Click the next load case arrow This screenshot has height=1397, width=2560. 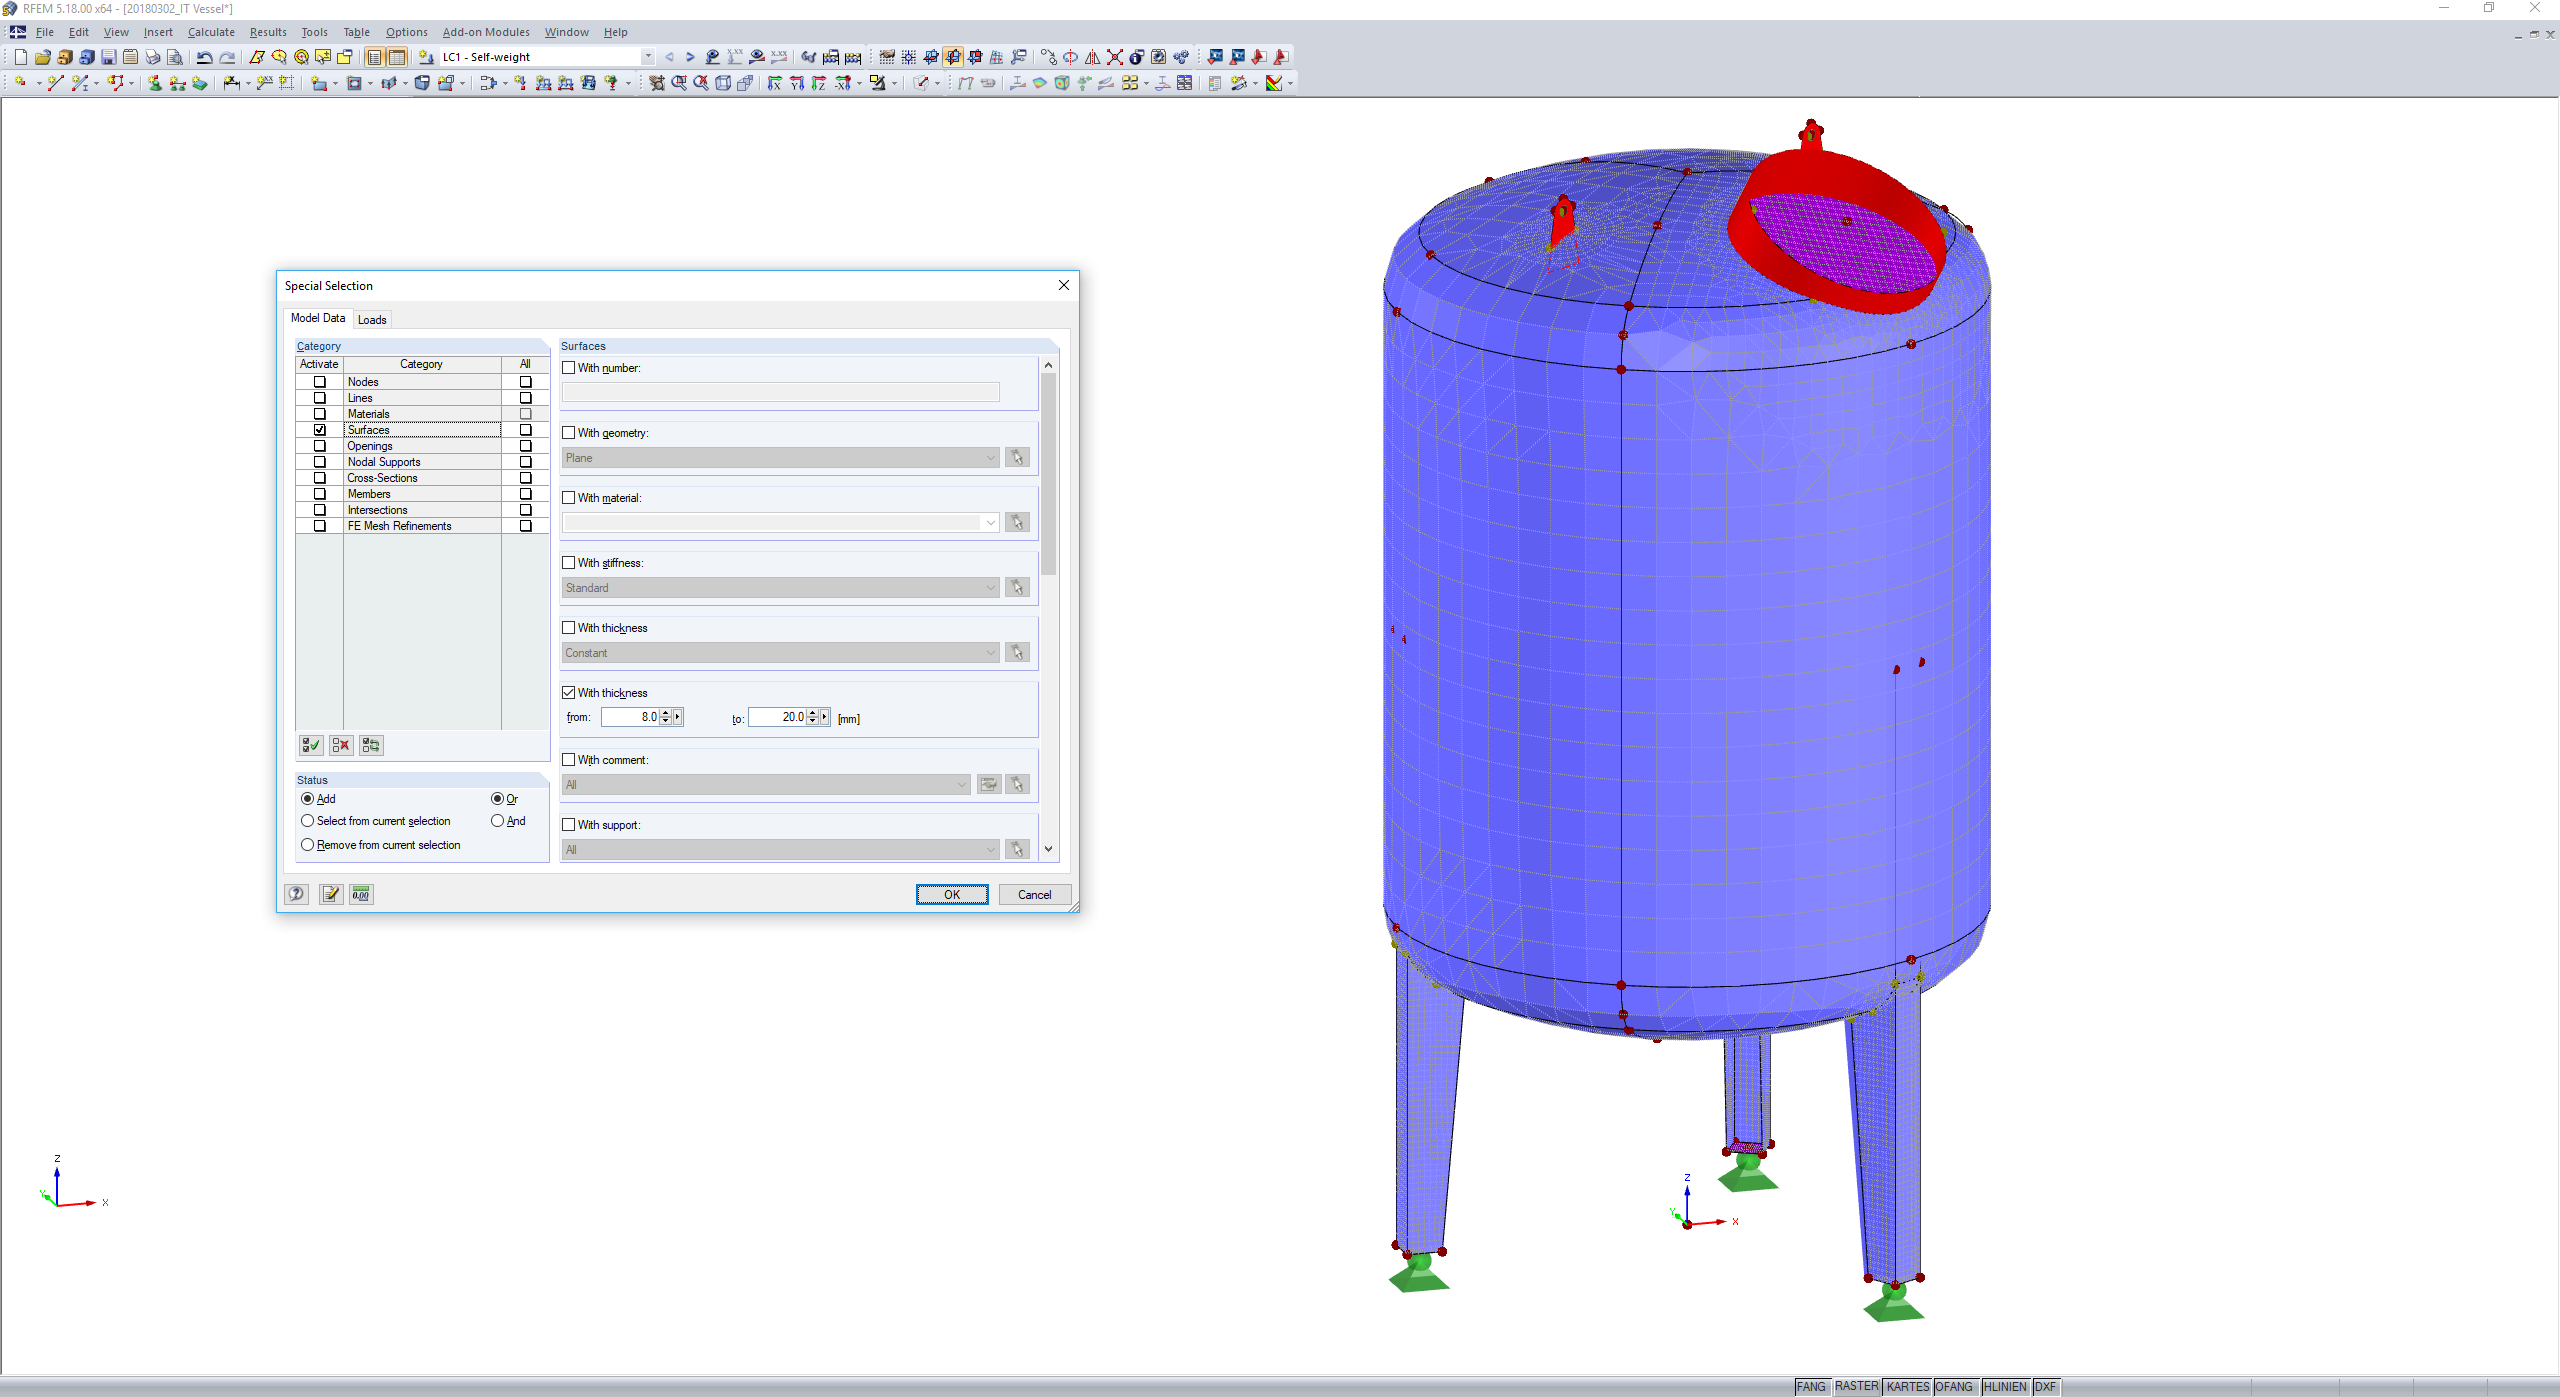click(690, 57)
